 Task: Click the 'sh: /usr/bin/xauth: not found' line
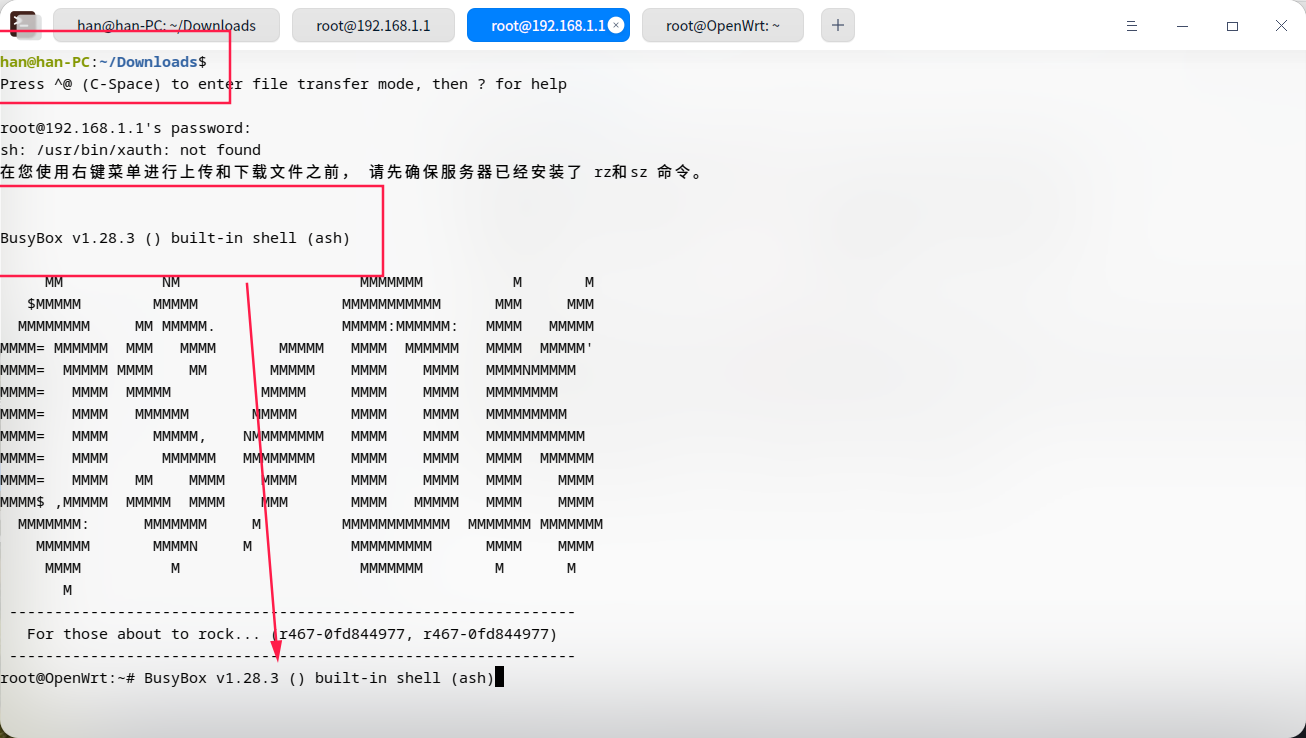click(130, 150)
